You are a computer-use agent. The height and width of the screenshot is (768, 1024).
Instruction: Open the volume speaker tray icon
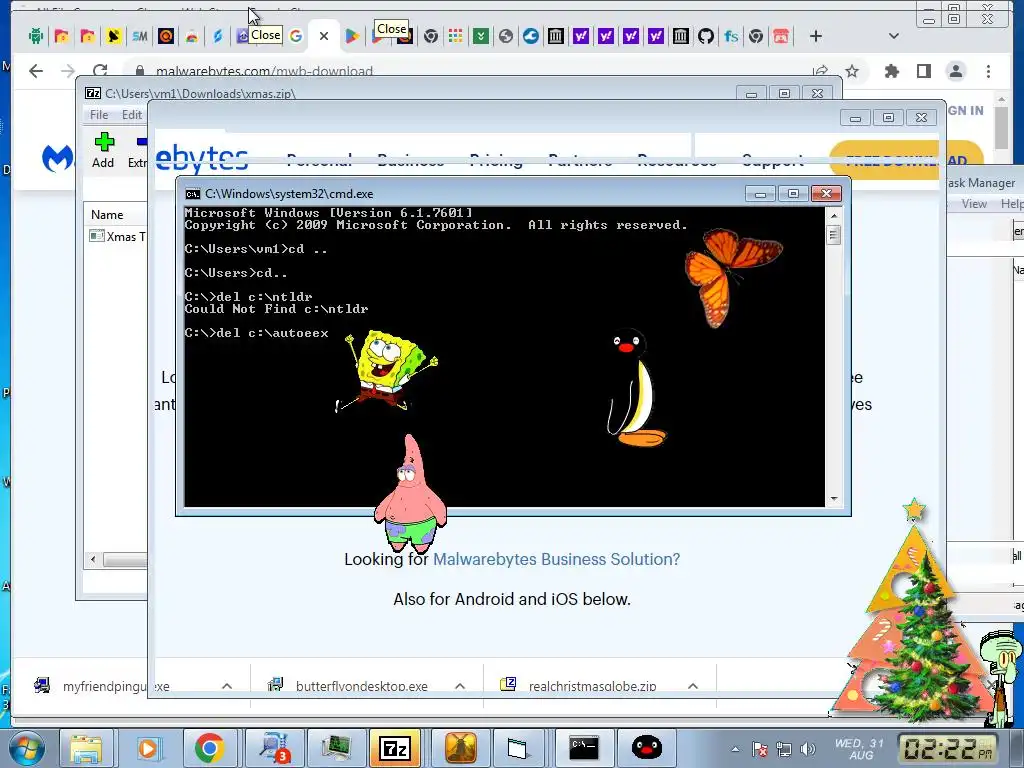[x=808, y=749]
